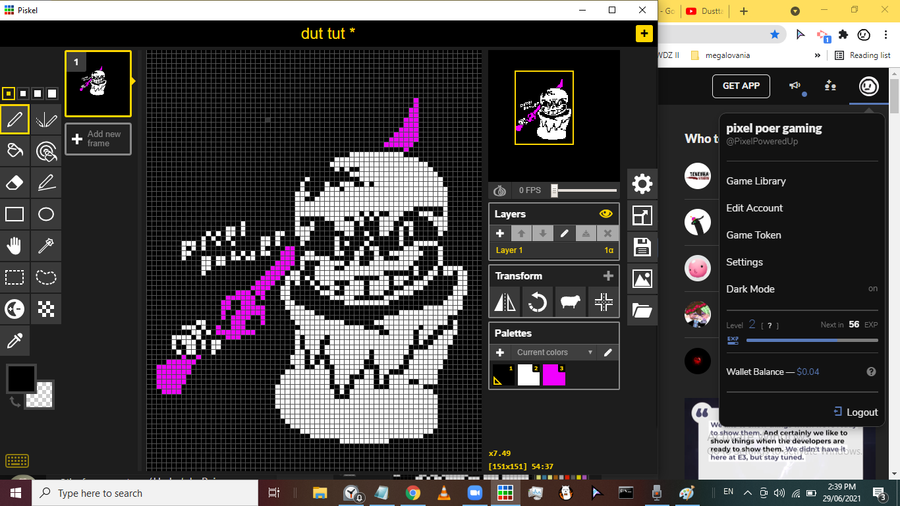Viewport: 900px width, 506px height.
Task: Open File Explorer from taskbar
Action: 320,493
